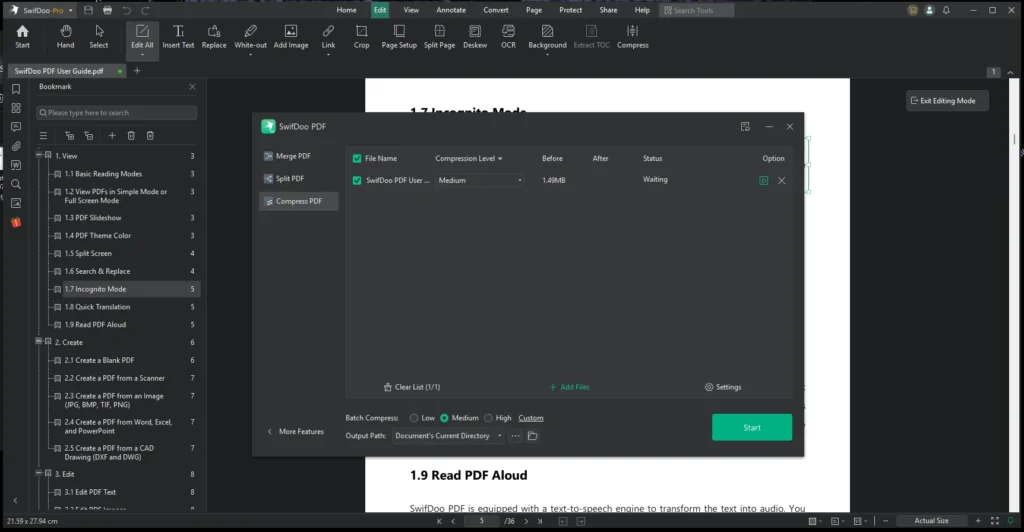Launch the OCR tool
This screenshot has height=532, width=1024.
pos(508,37)
